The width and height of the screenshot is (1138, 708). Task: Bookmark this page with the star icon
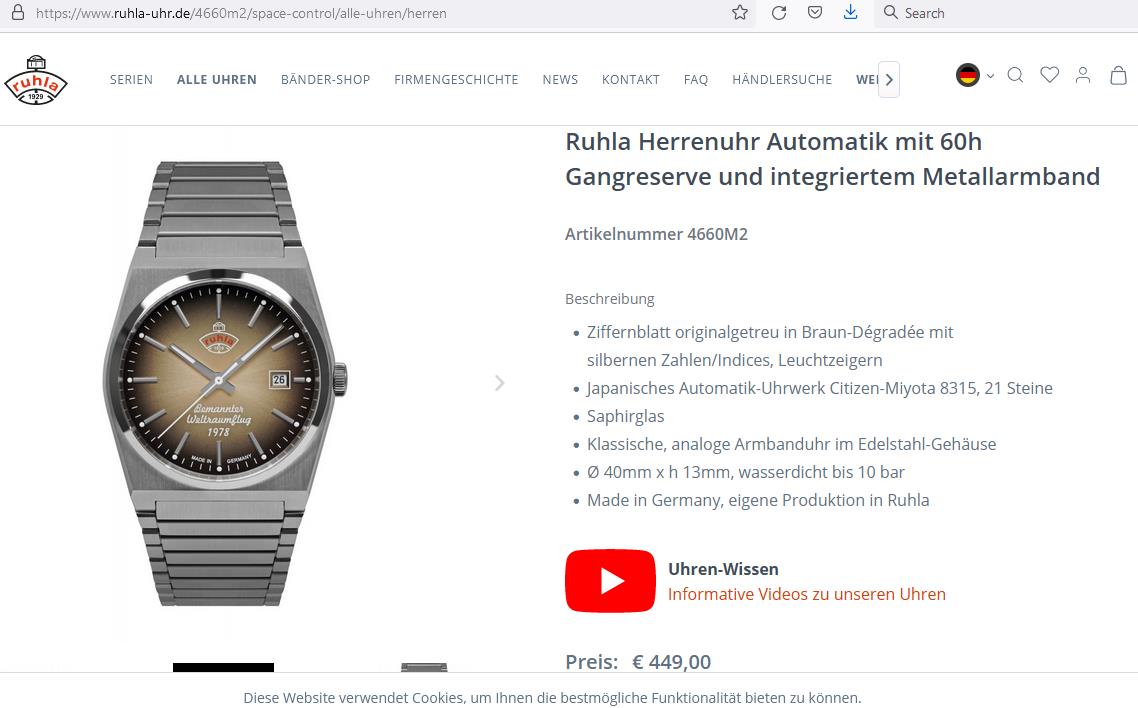(740, 12)
